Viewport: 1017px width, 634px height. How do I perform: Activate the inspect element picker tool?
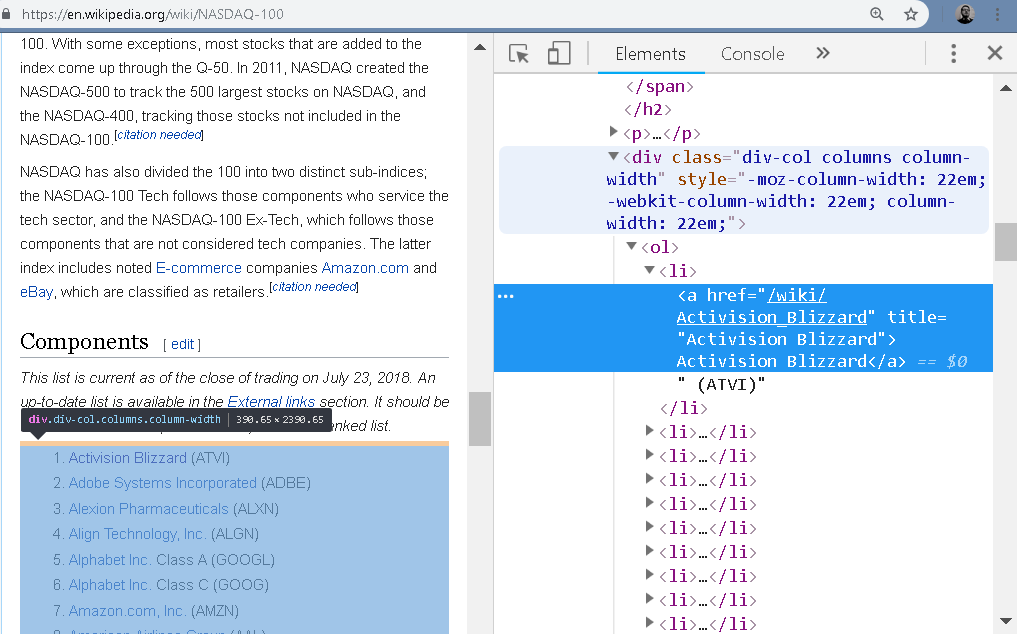pyautogui.click(x=519, y=54)
